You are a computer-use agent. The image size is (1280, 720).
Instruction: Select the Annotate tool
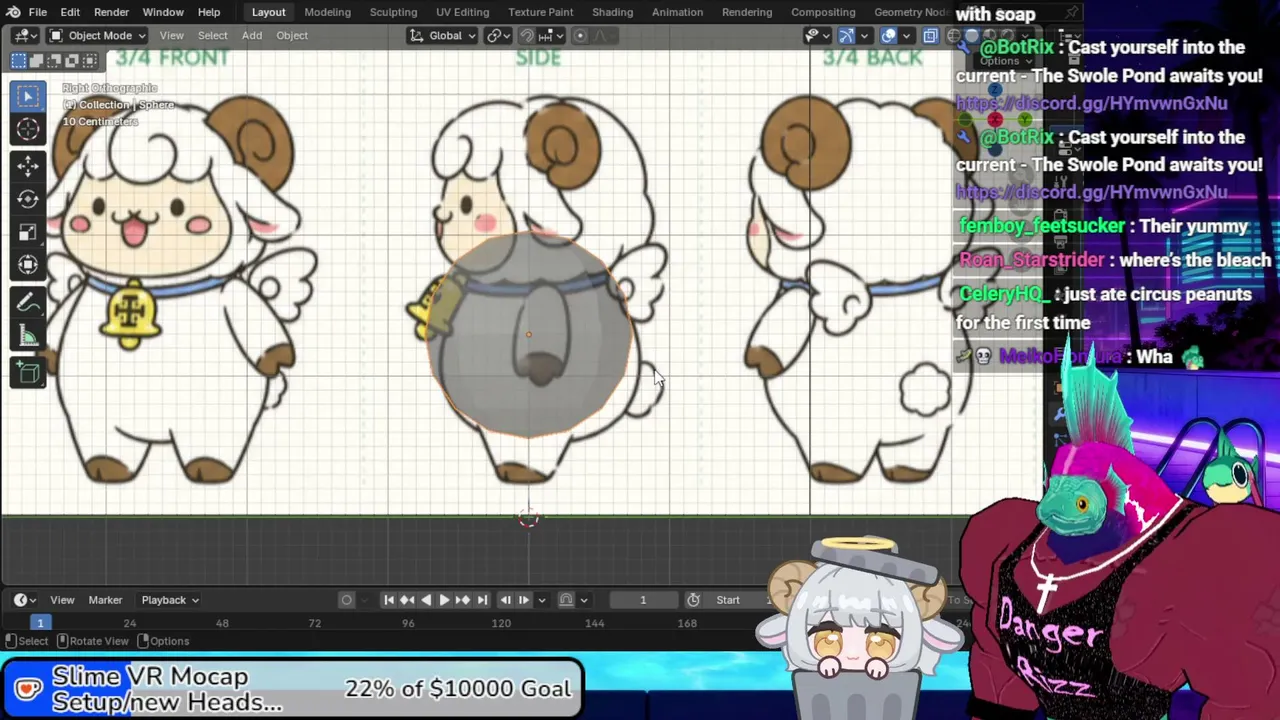tap(28, 303)
